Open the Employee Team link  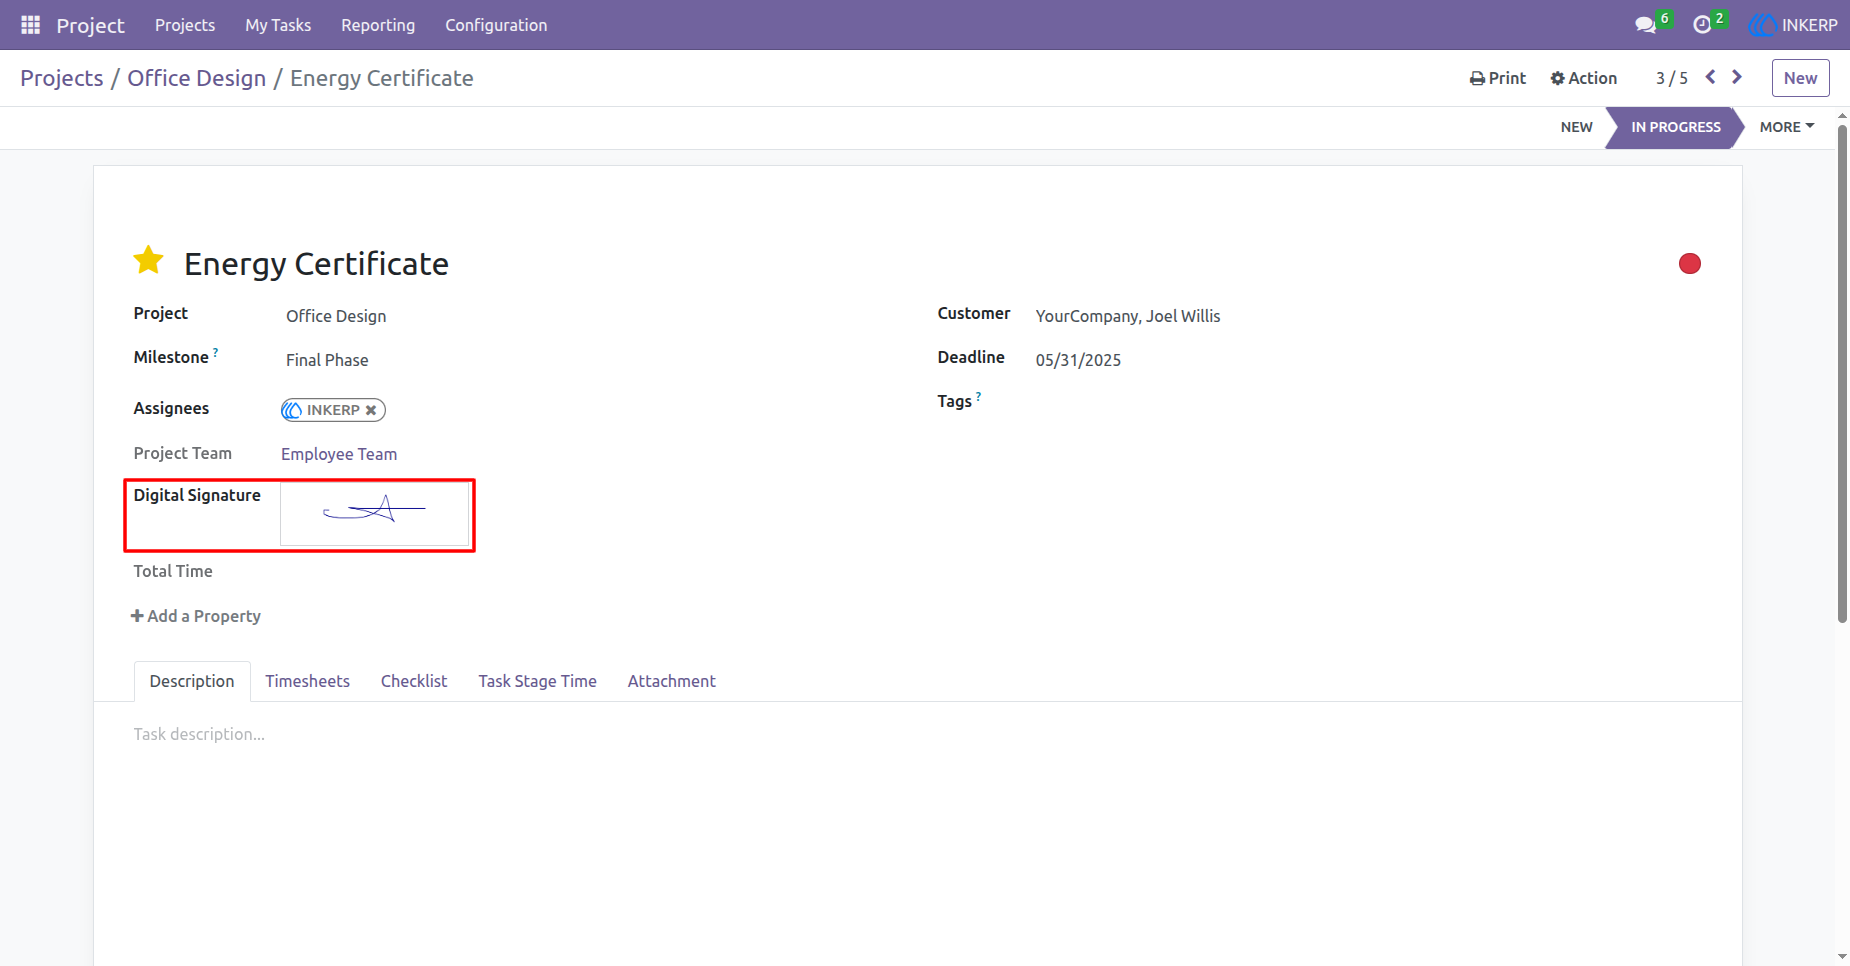[339, 454]
